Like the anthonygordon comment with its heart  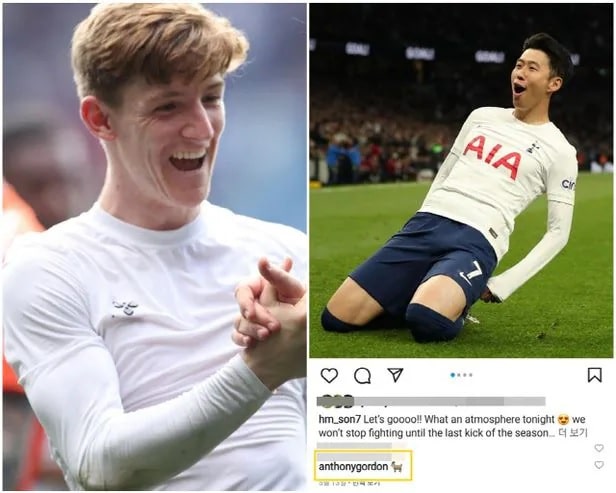click(x=599, y=465)
